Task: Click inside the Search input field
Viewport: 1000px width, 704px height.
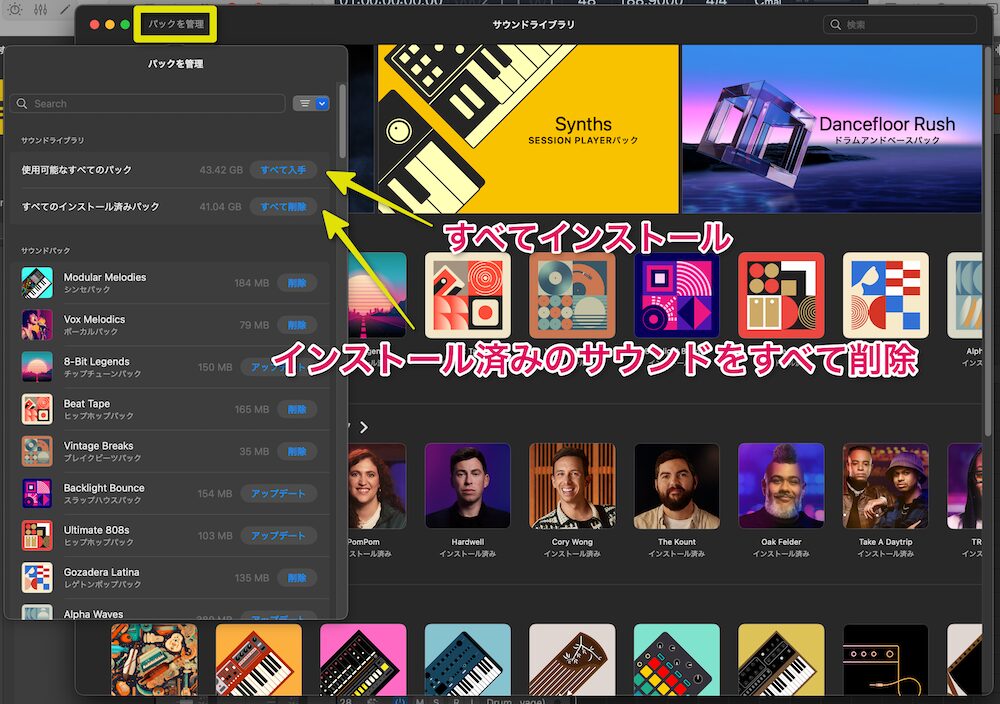Action: [150, 103]
